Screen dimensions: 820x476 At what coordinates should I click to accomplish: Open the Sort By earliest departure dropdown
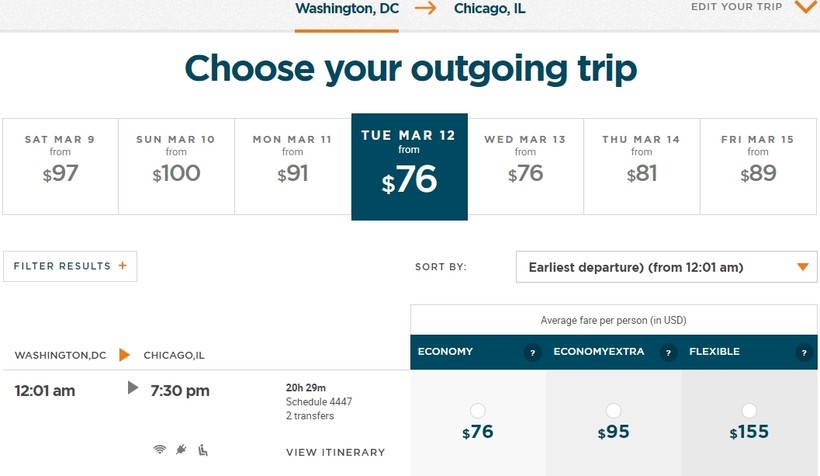point(667,267)
